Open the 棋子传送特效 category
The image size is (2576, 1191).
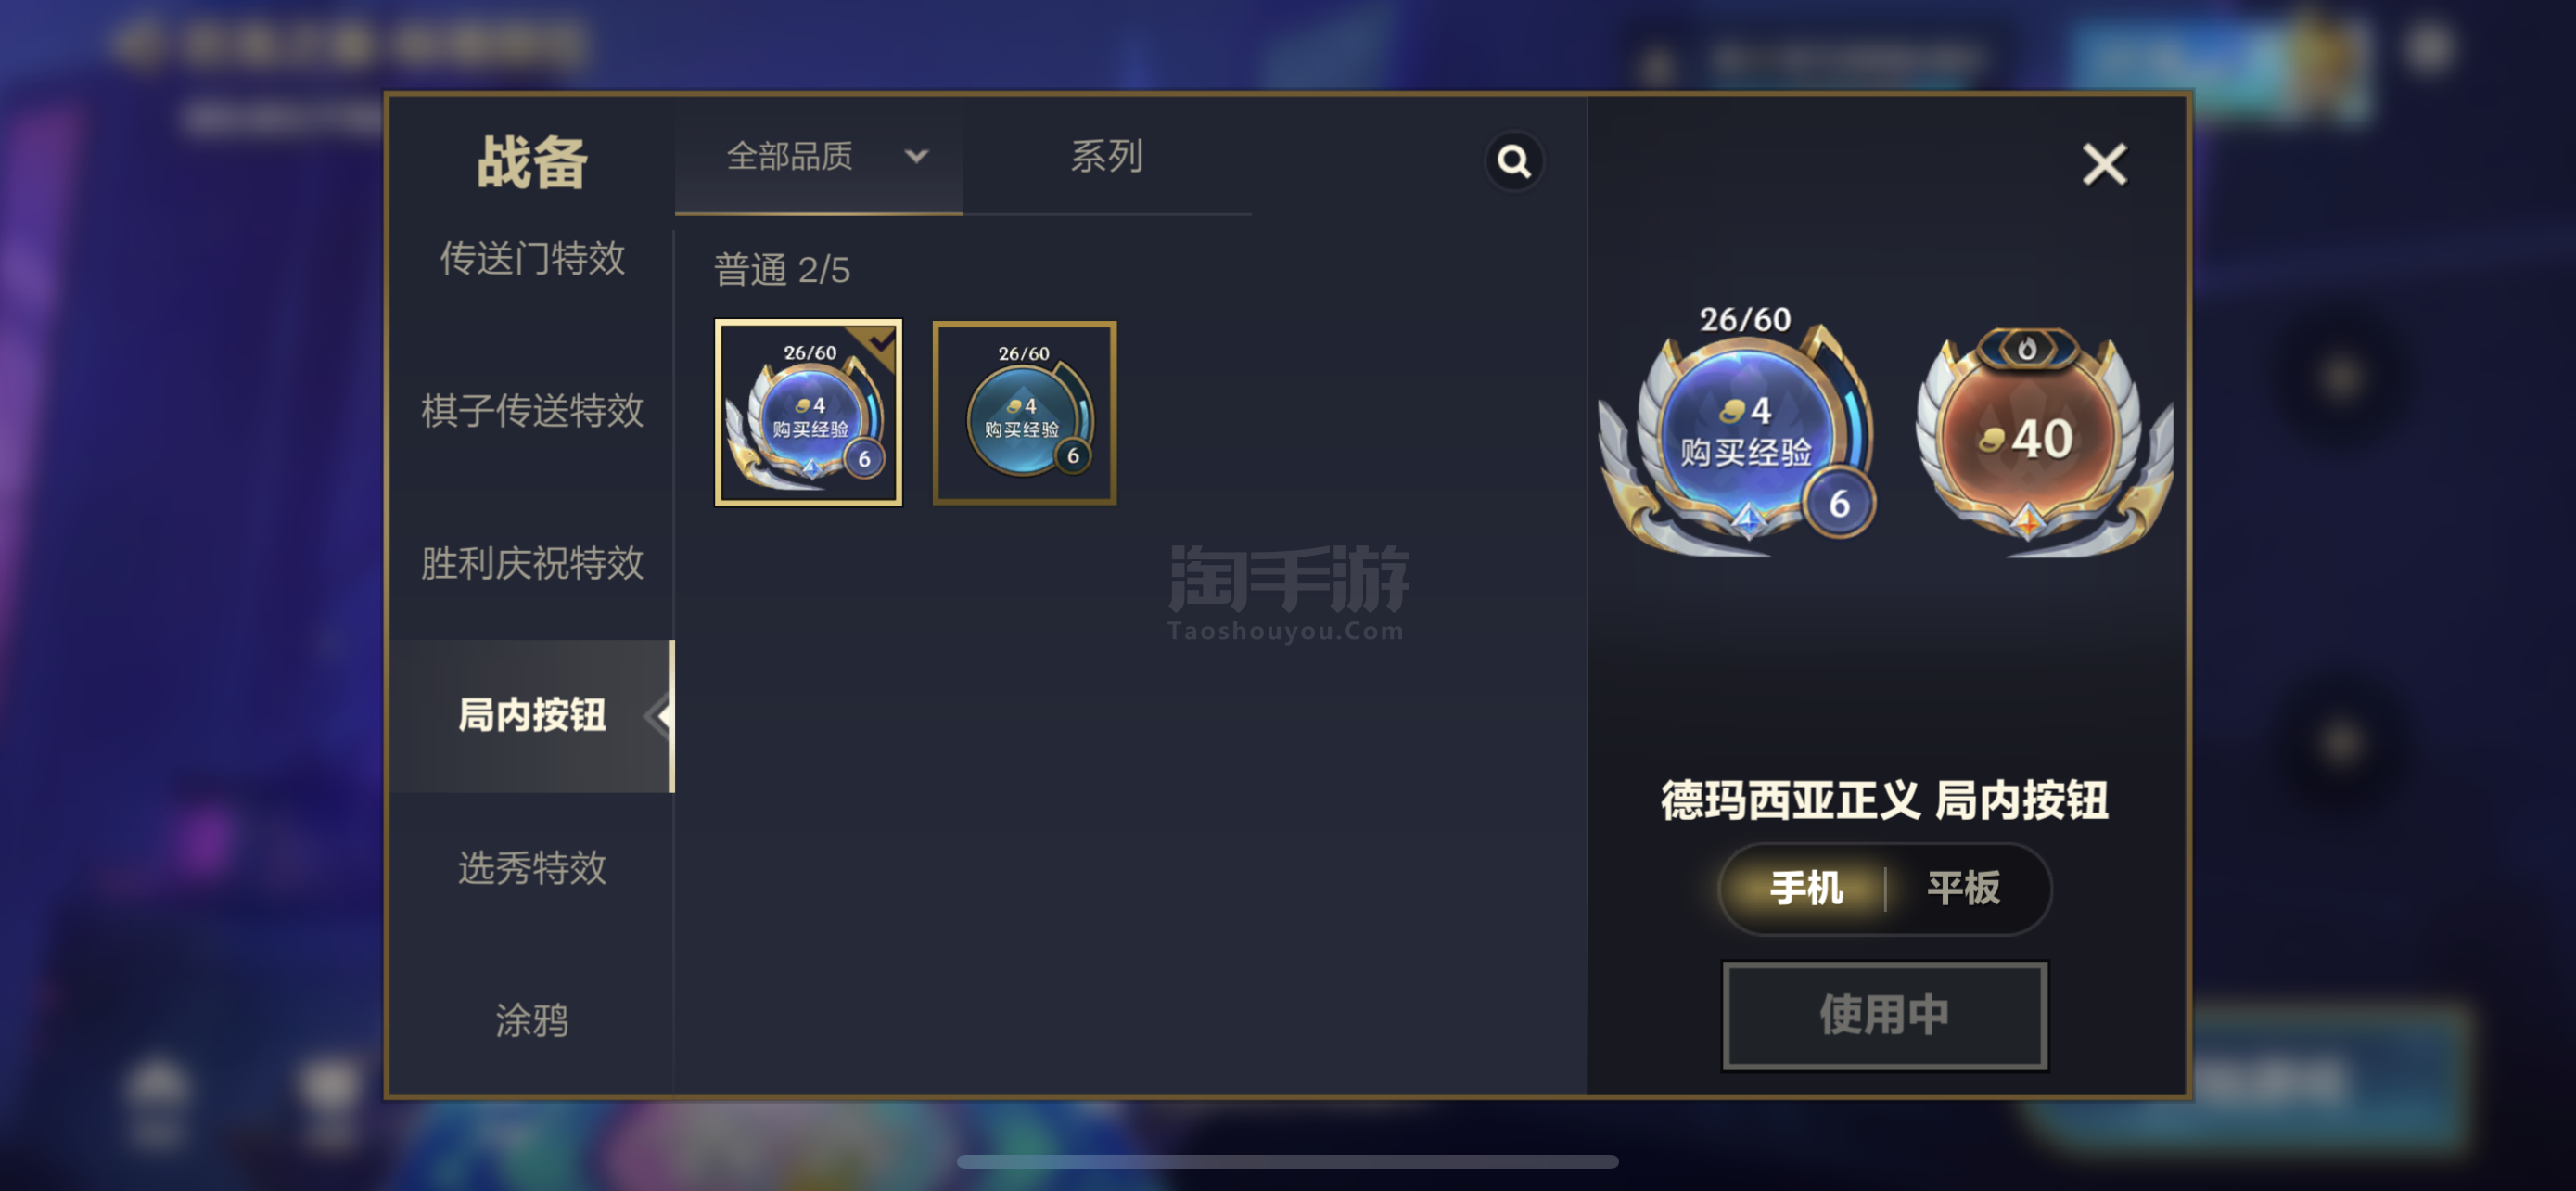click(x=532, y=410)
